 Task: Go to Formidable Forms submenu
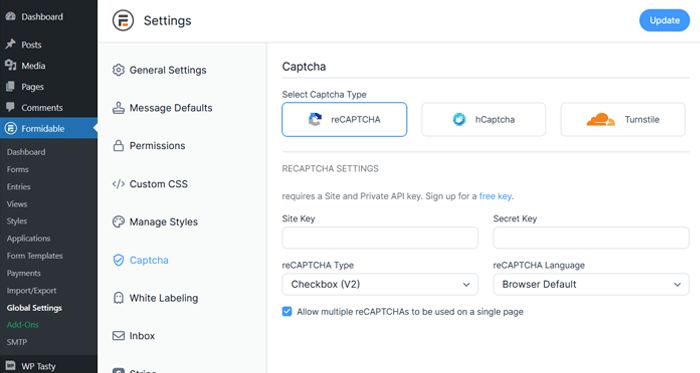(x=18, y=169)
